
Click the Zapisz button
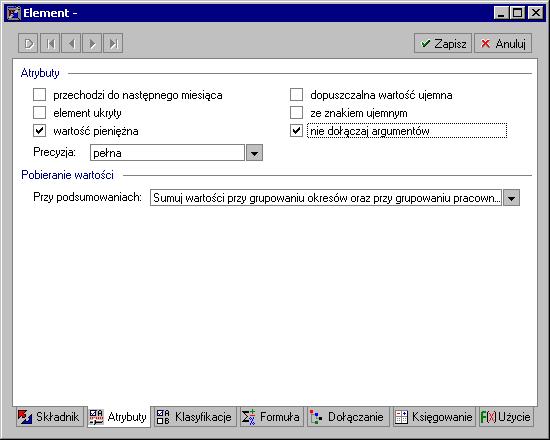pos(443,44)
